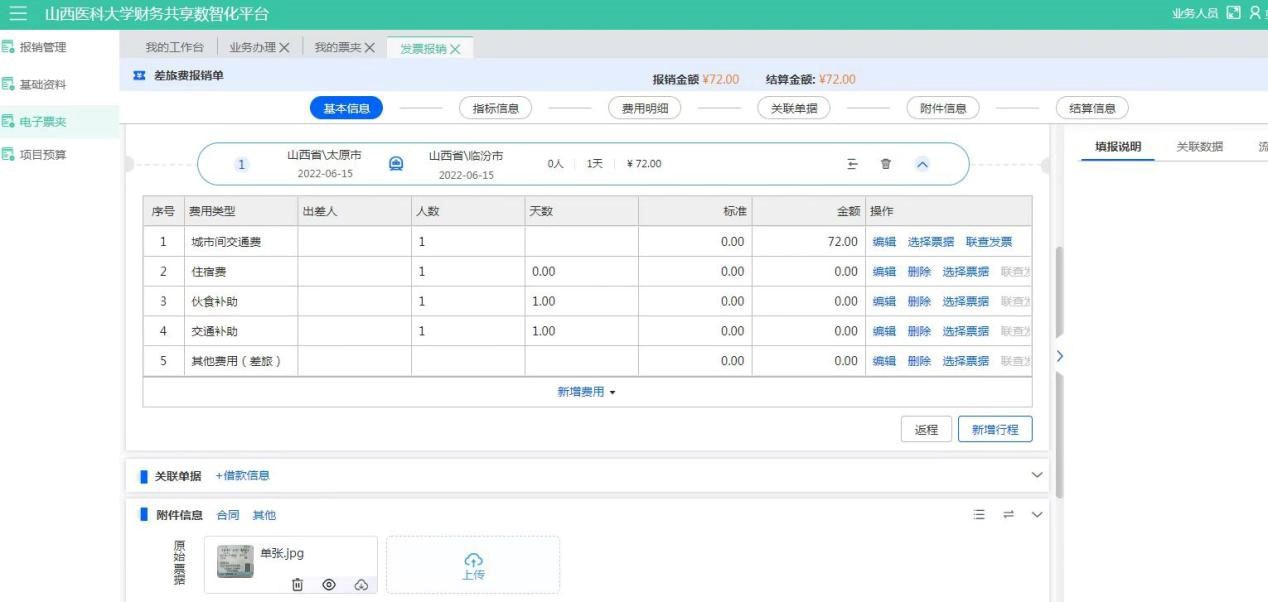Click the swap arrows icon in 附件信息

click(1008, 514)
